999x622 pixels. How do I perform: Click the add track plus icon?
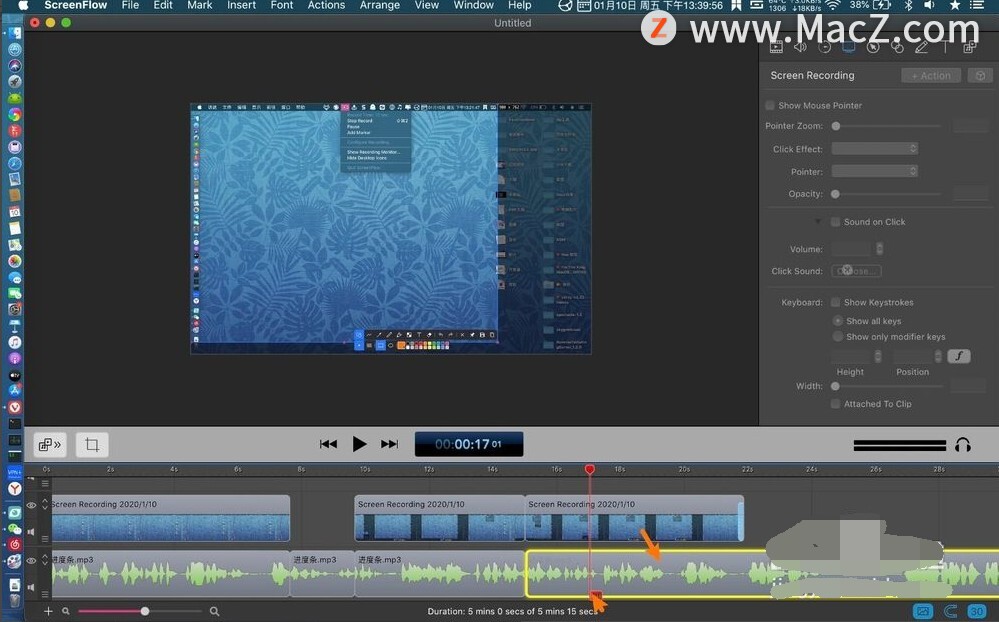click(x=48, y=611)
